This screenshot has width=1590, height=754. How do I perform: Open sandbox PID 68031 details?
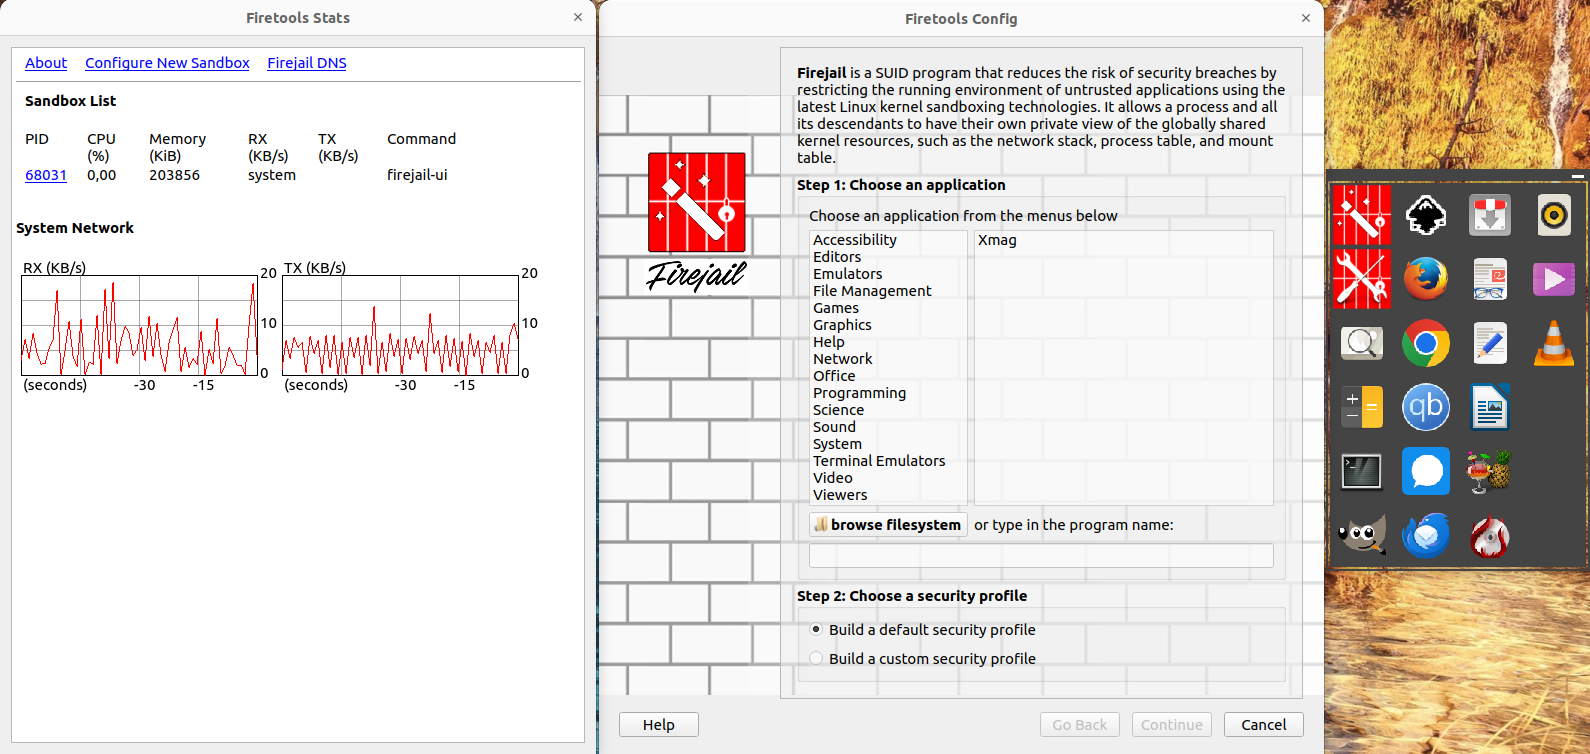point(46,175)
